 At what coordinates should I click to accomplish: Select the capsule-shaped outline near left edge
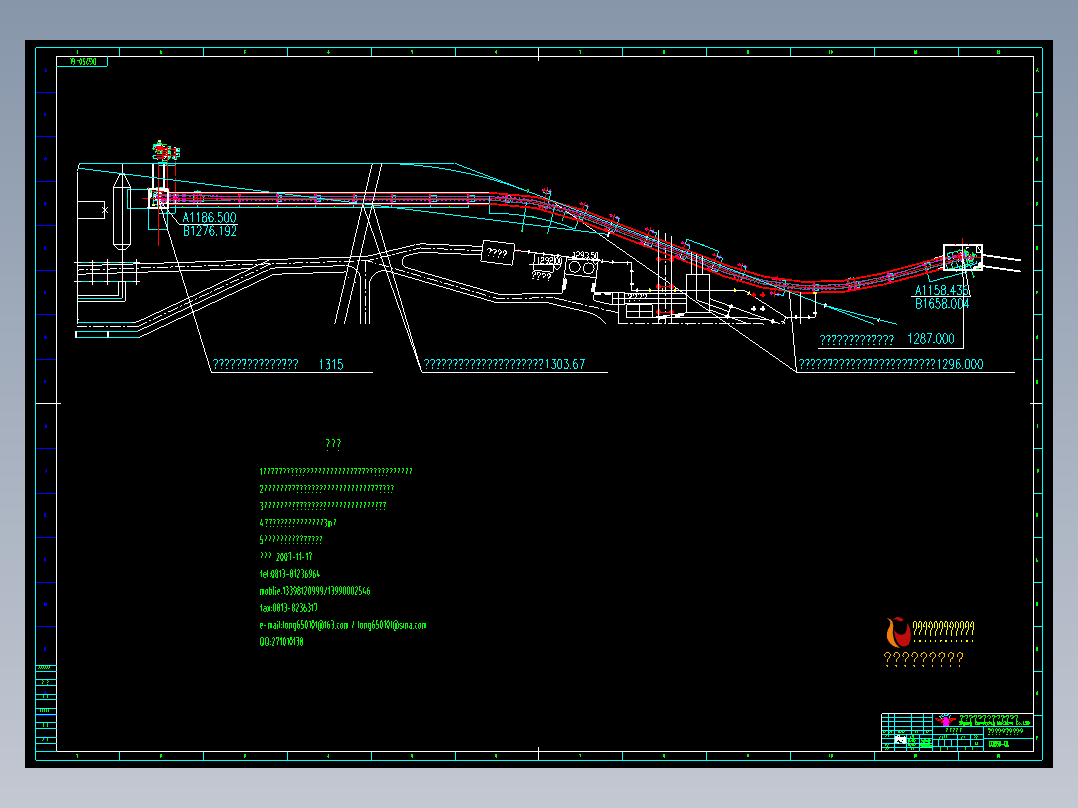coord(122,212)
